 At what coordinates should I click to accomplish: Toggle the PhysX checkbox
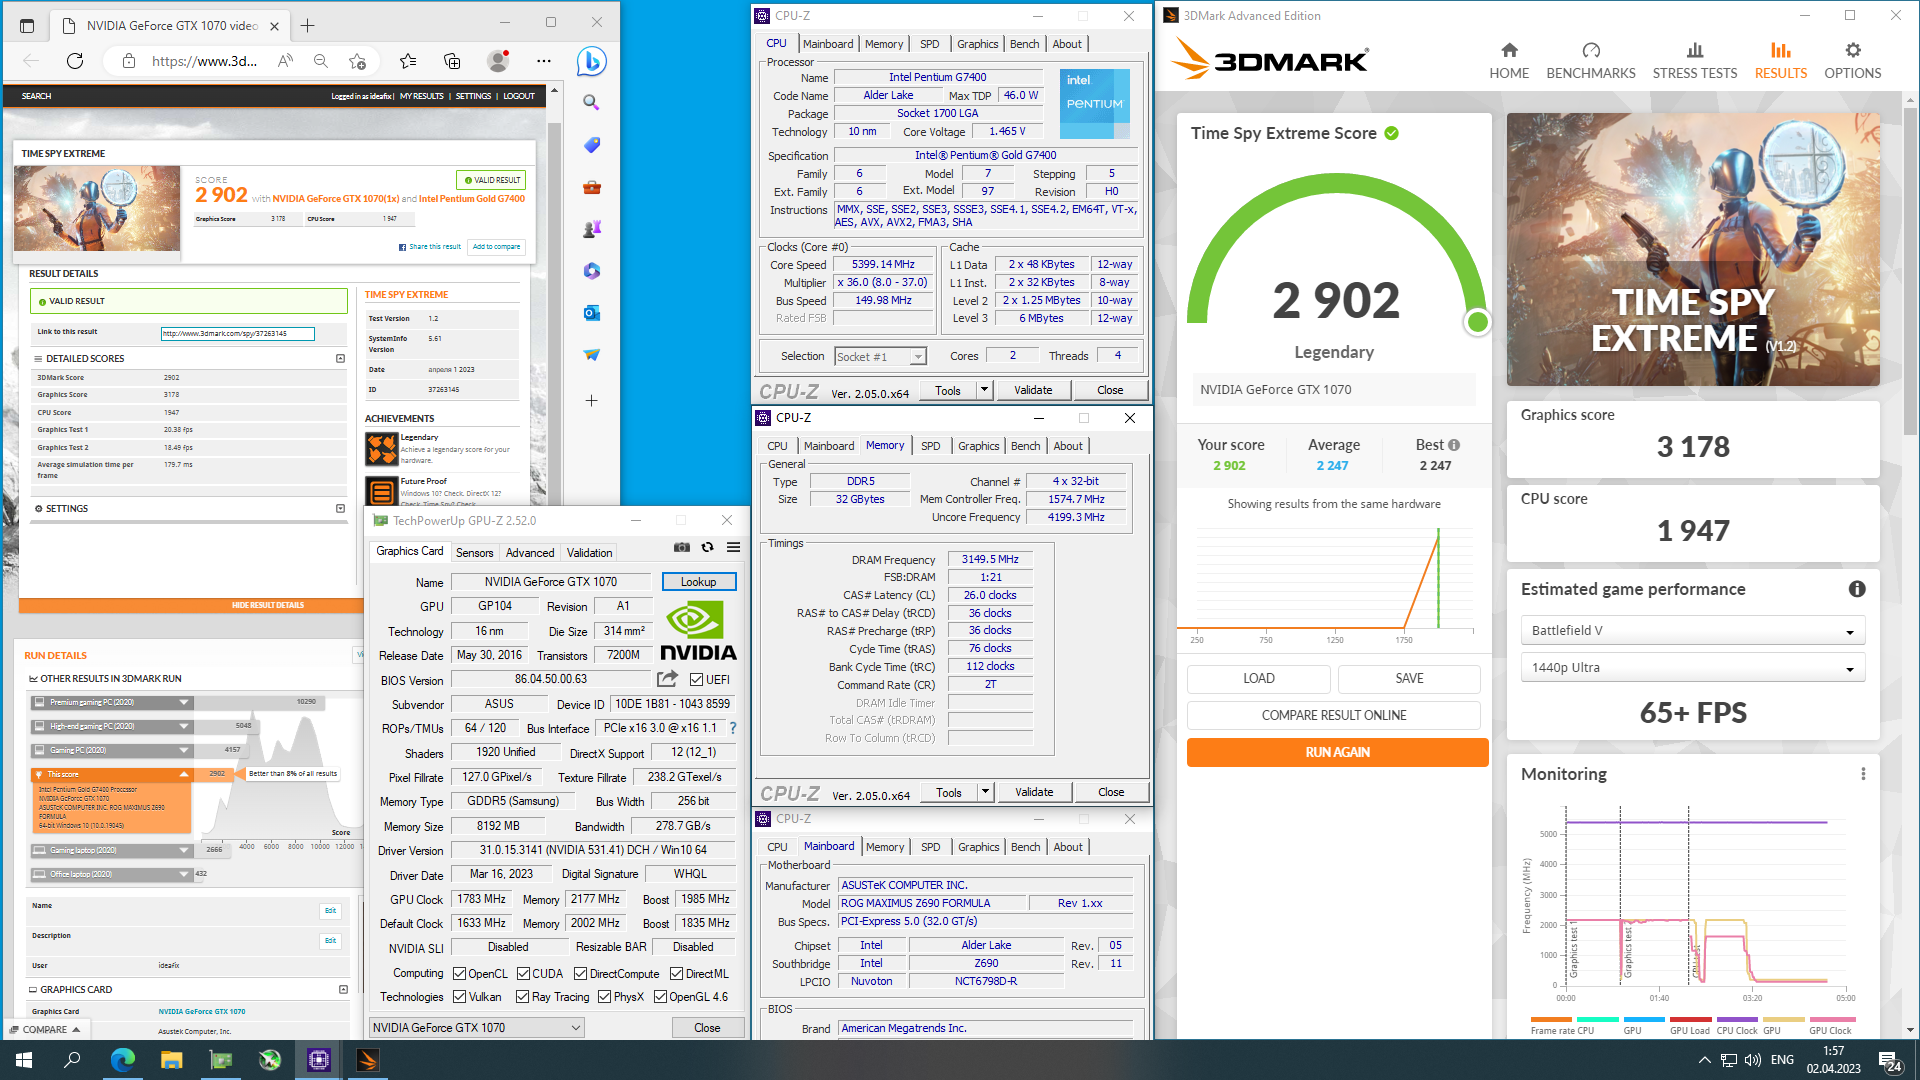coord(604,997)
